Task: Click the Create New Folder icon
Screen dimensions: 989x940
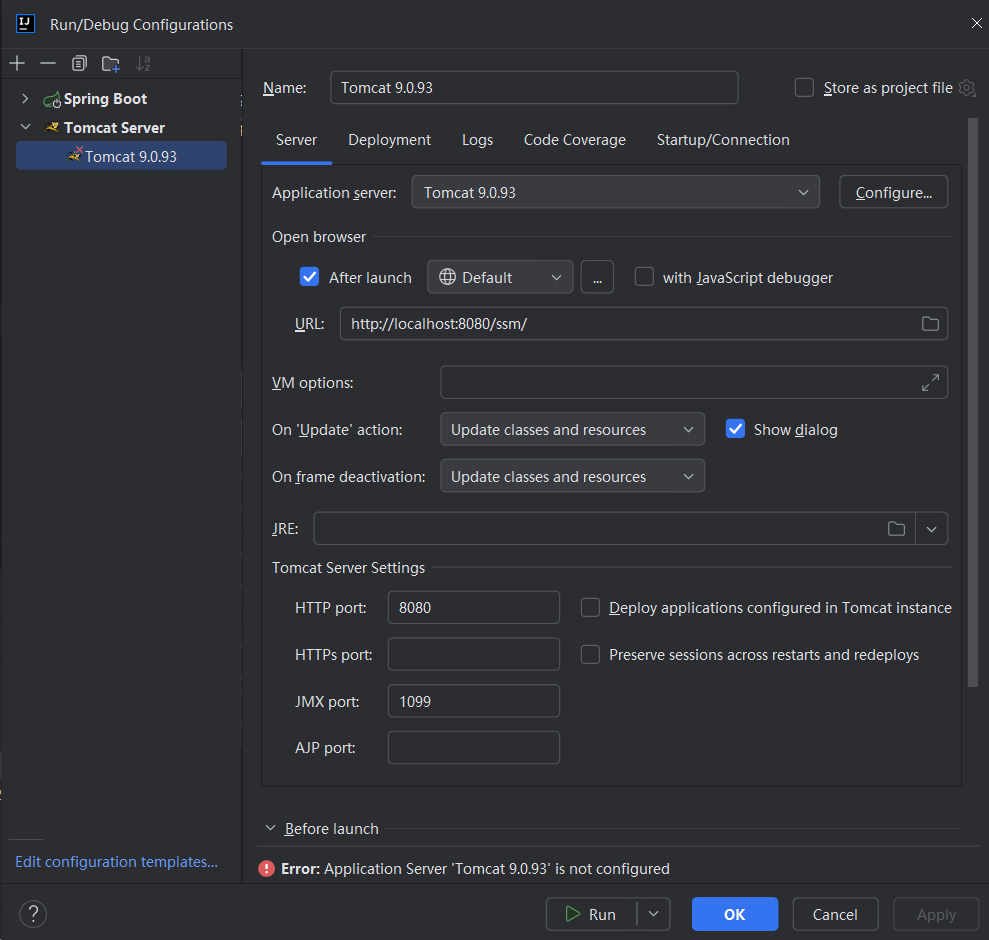Action: point(110,63)
